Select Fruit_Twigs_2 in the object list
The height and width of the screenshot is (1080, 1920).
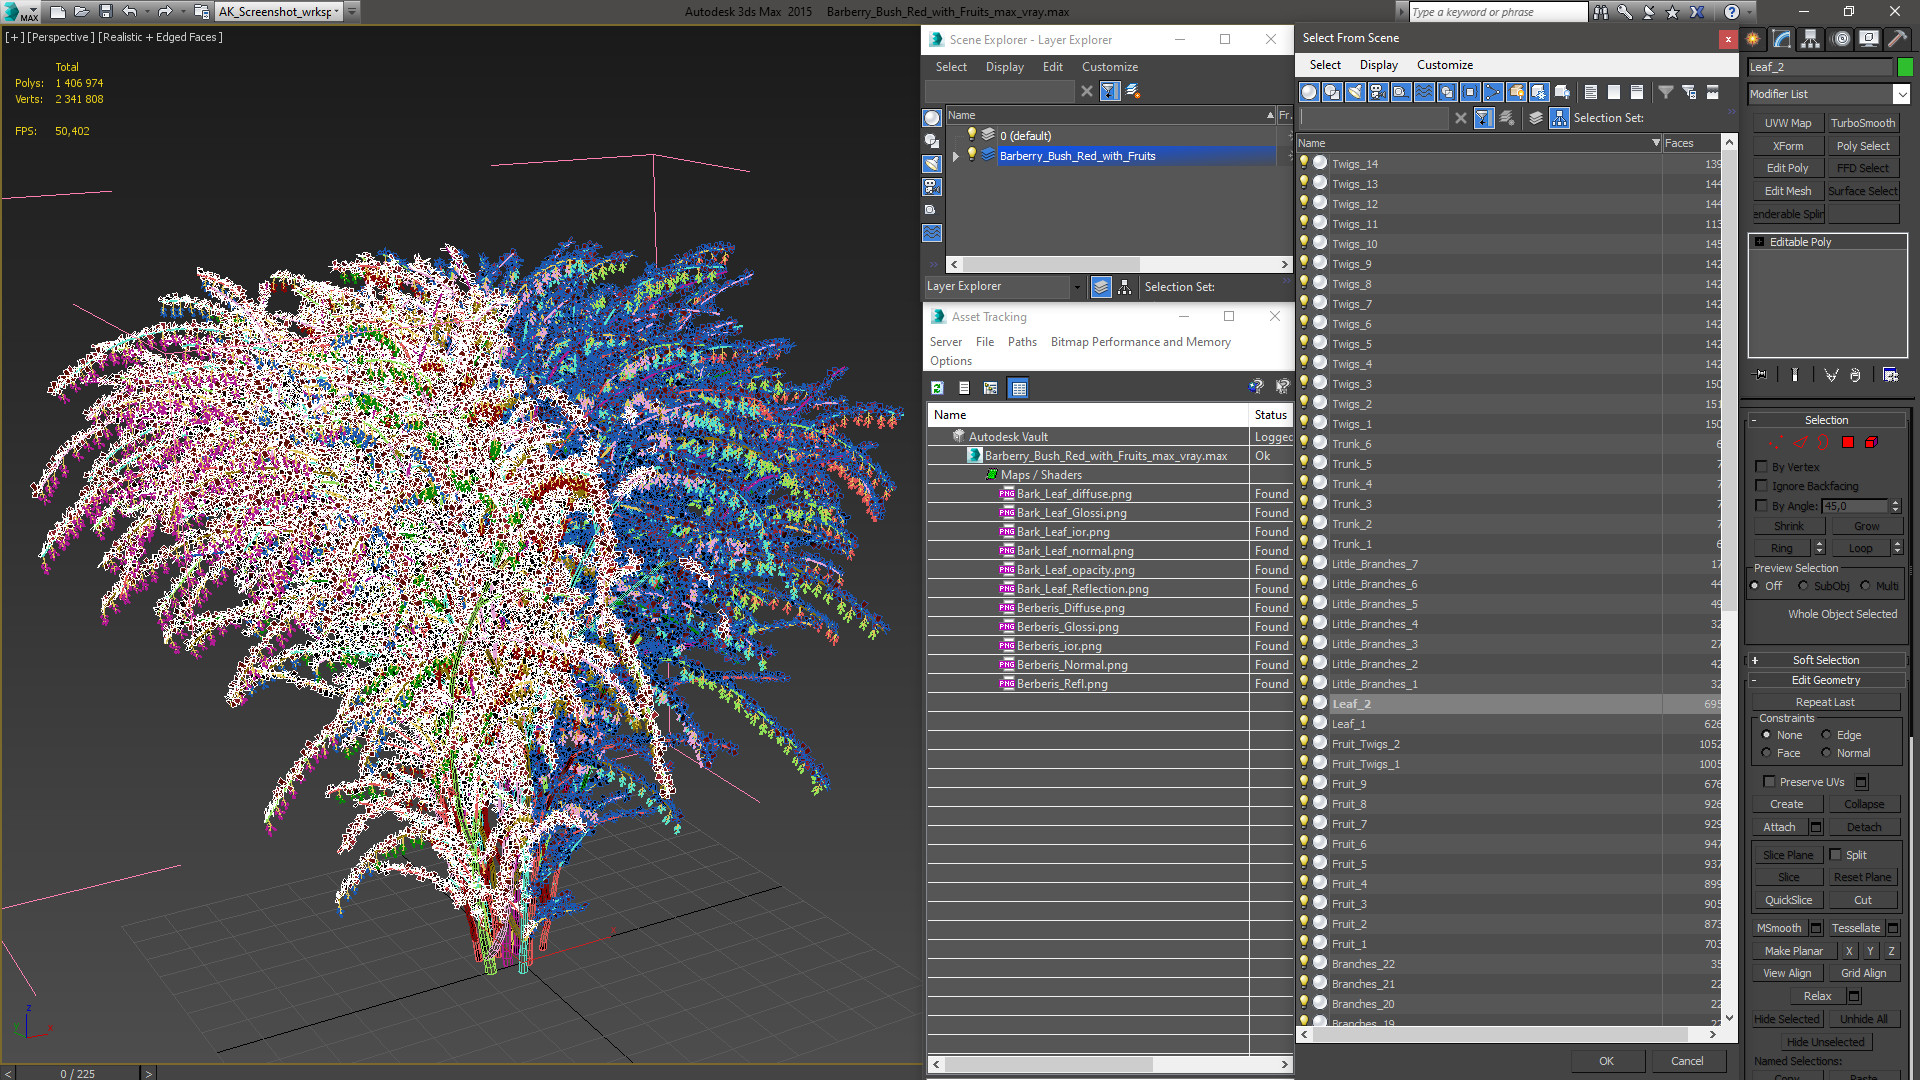[x=1365, y=744]
